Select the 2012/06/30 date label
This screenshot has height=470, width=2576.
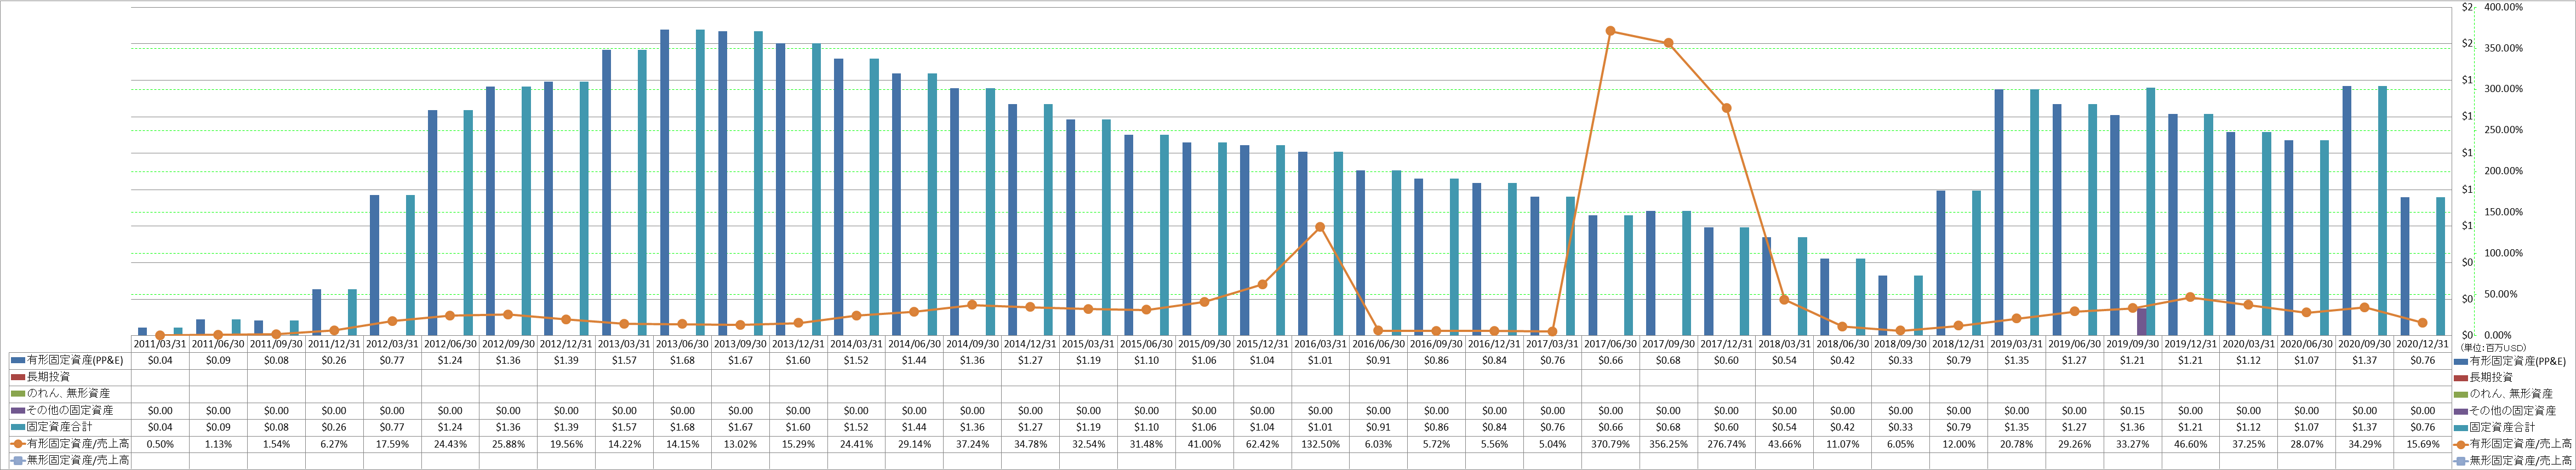pyautogui.click(x=450, y=343)
